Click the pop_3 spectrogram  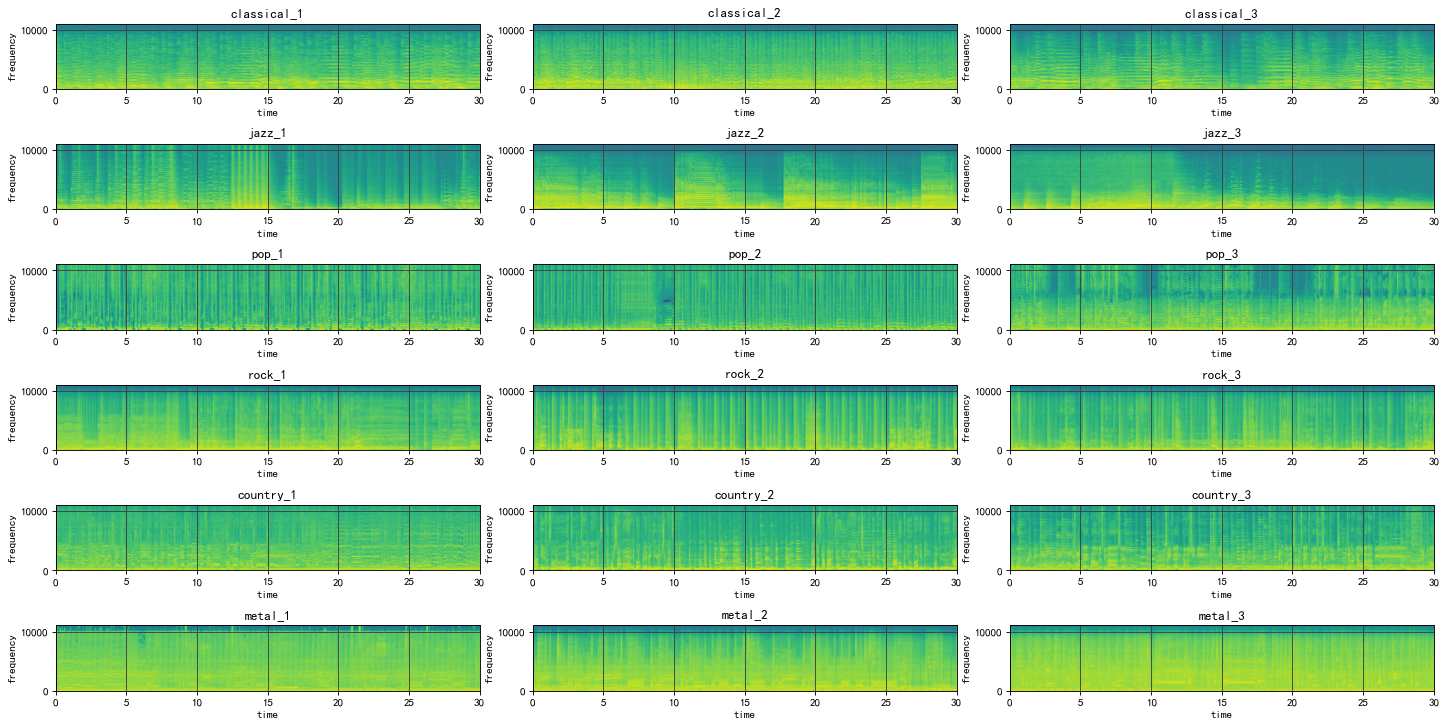(1221, 298)
